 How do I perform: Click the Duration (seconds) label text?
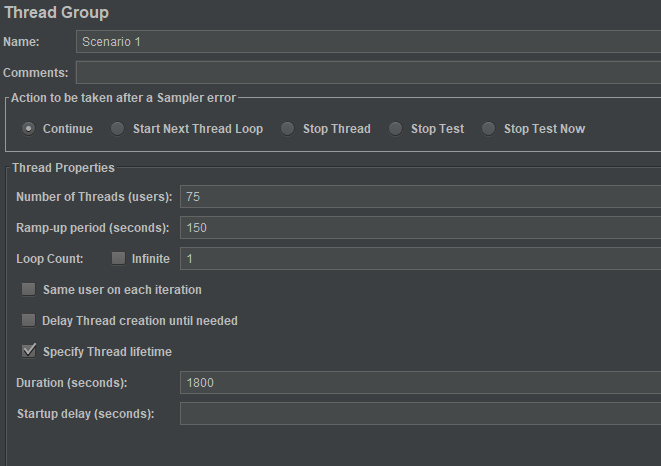pos(72,382)
